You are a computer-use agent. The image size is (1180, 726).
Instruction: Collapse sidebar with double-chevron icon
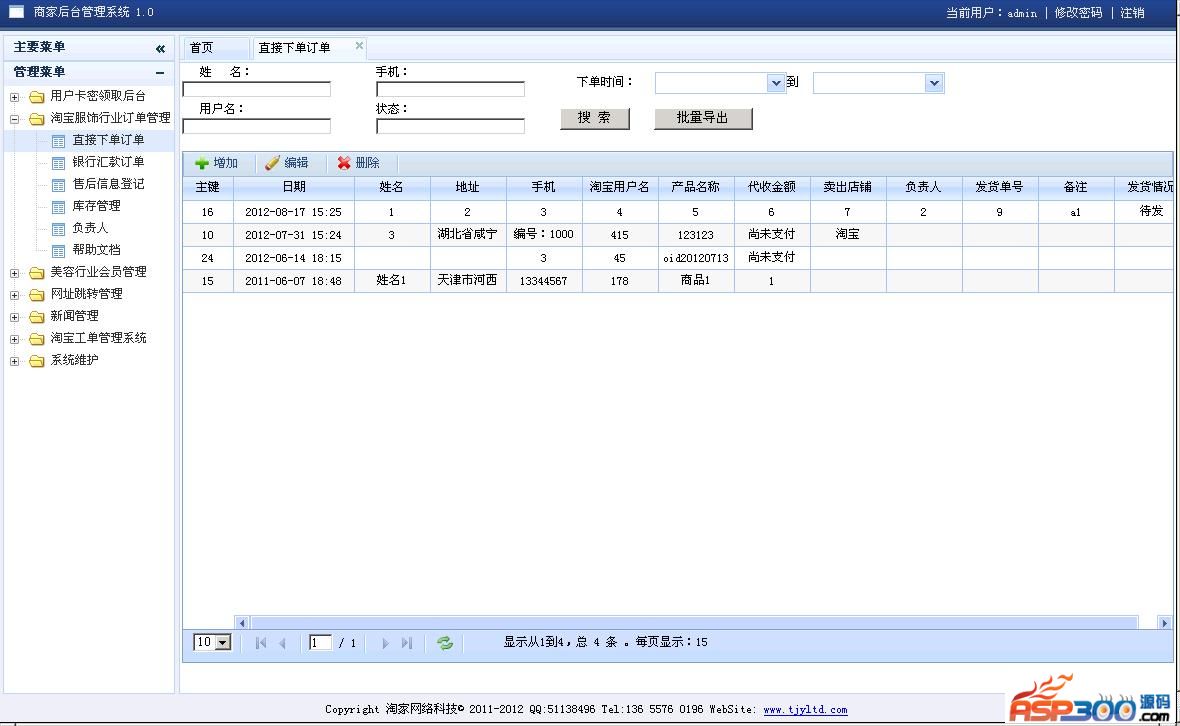[x=160, y=49]
